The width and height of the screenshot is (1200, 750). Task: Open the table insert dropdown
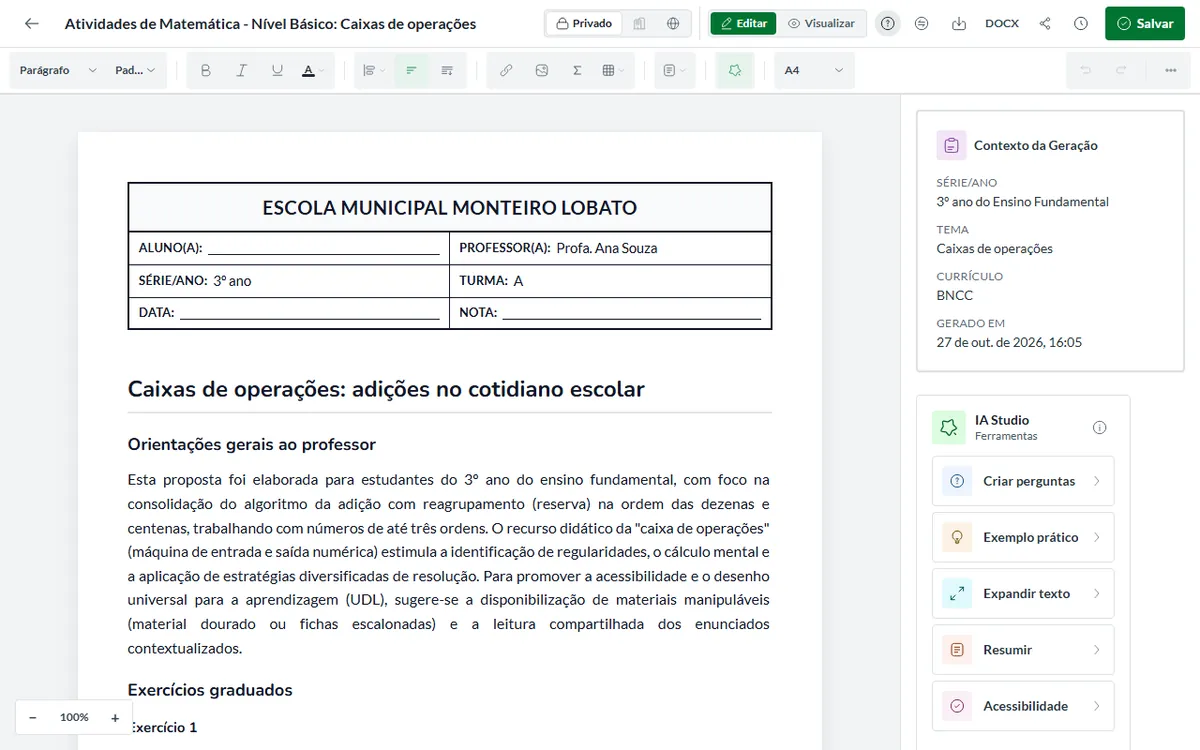tap(613, 70)
